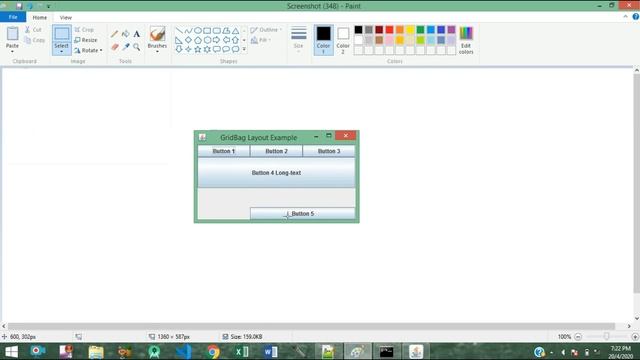The width and height of the screenshot is (640, 360).
Task: Choose the Triangle shape
Action: (236, 31)
